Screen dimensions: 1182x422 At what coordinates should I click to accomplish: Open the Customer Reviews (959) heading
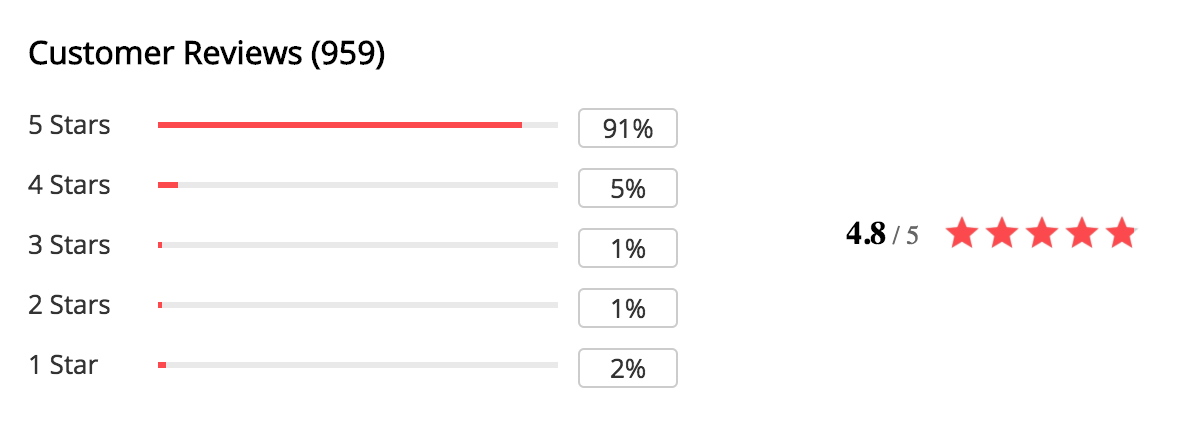tap(207, 54)
